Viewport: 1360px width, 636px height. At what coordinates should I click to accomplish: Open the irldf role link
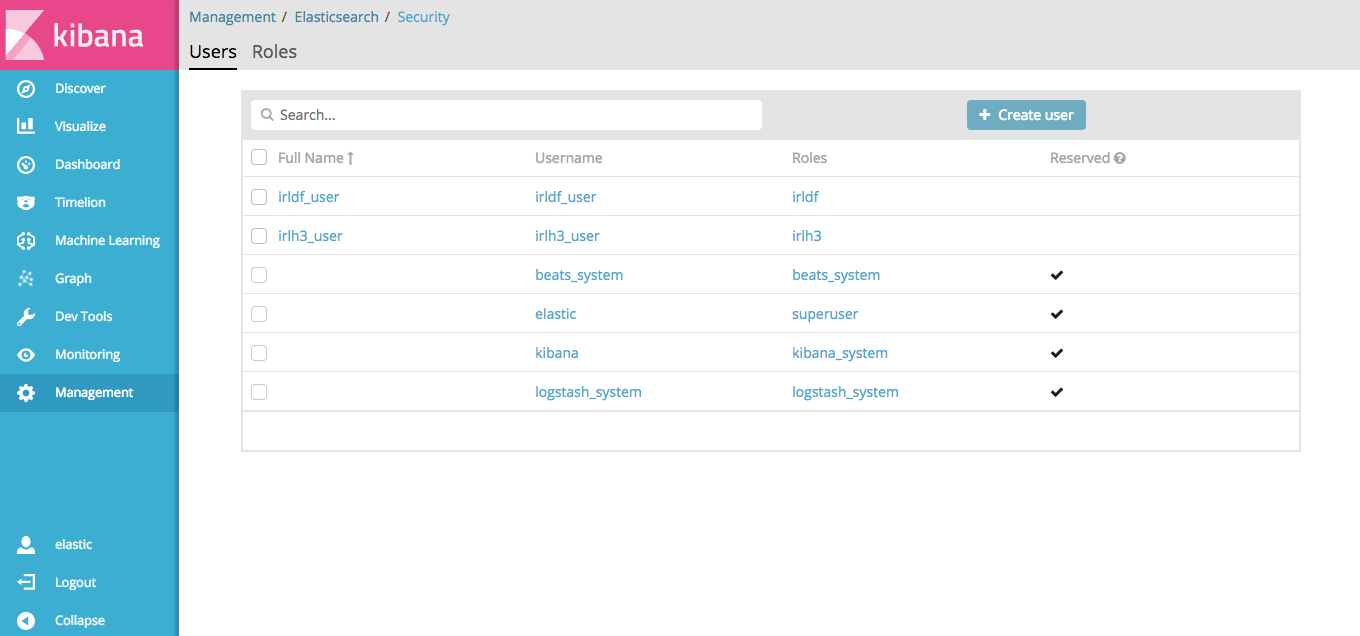click(x=805, y=197)
